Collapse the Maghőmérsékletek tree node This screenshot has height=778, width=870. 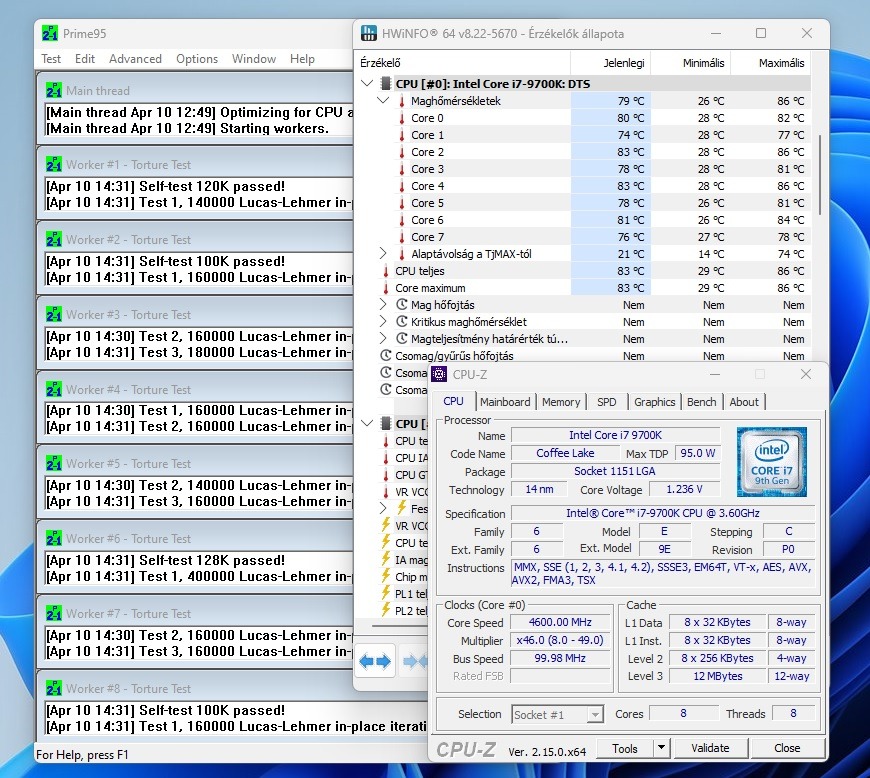coord(383,101)
